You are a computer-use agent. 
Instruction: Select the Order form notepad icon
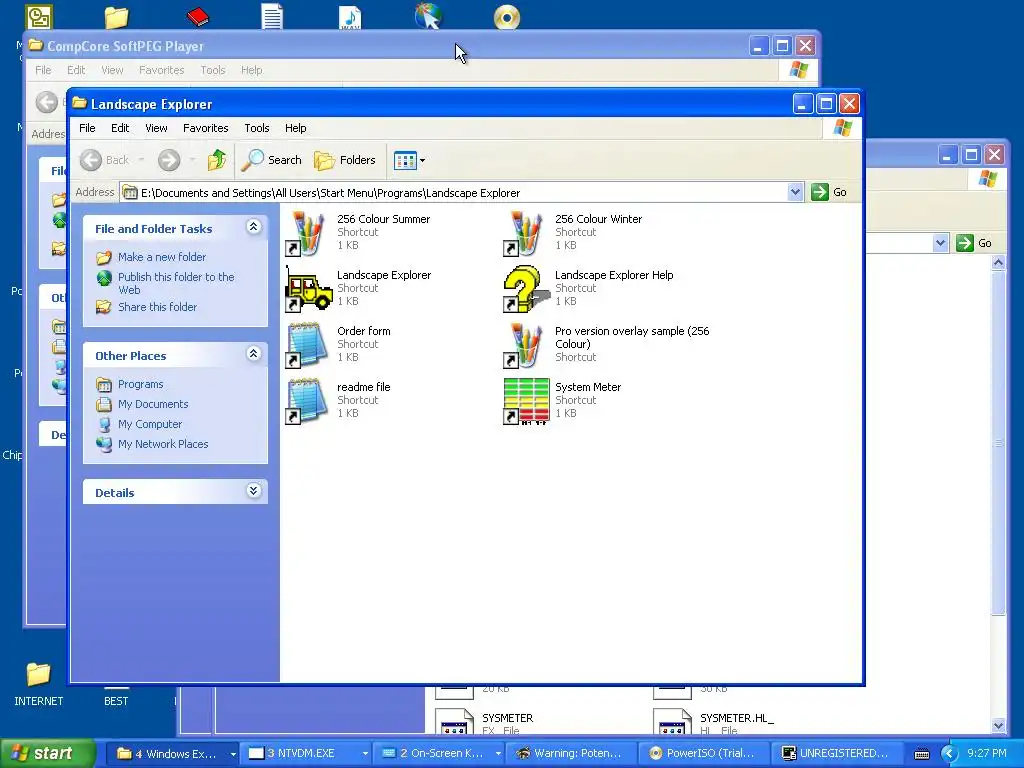[x=306, y=345]
